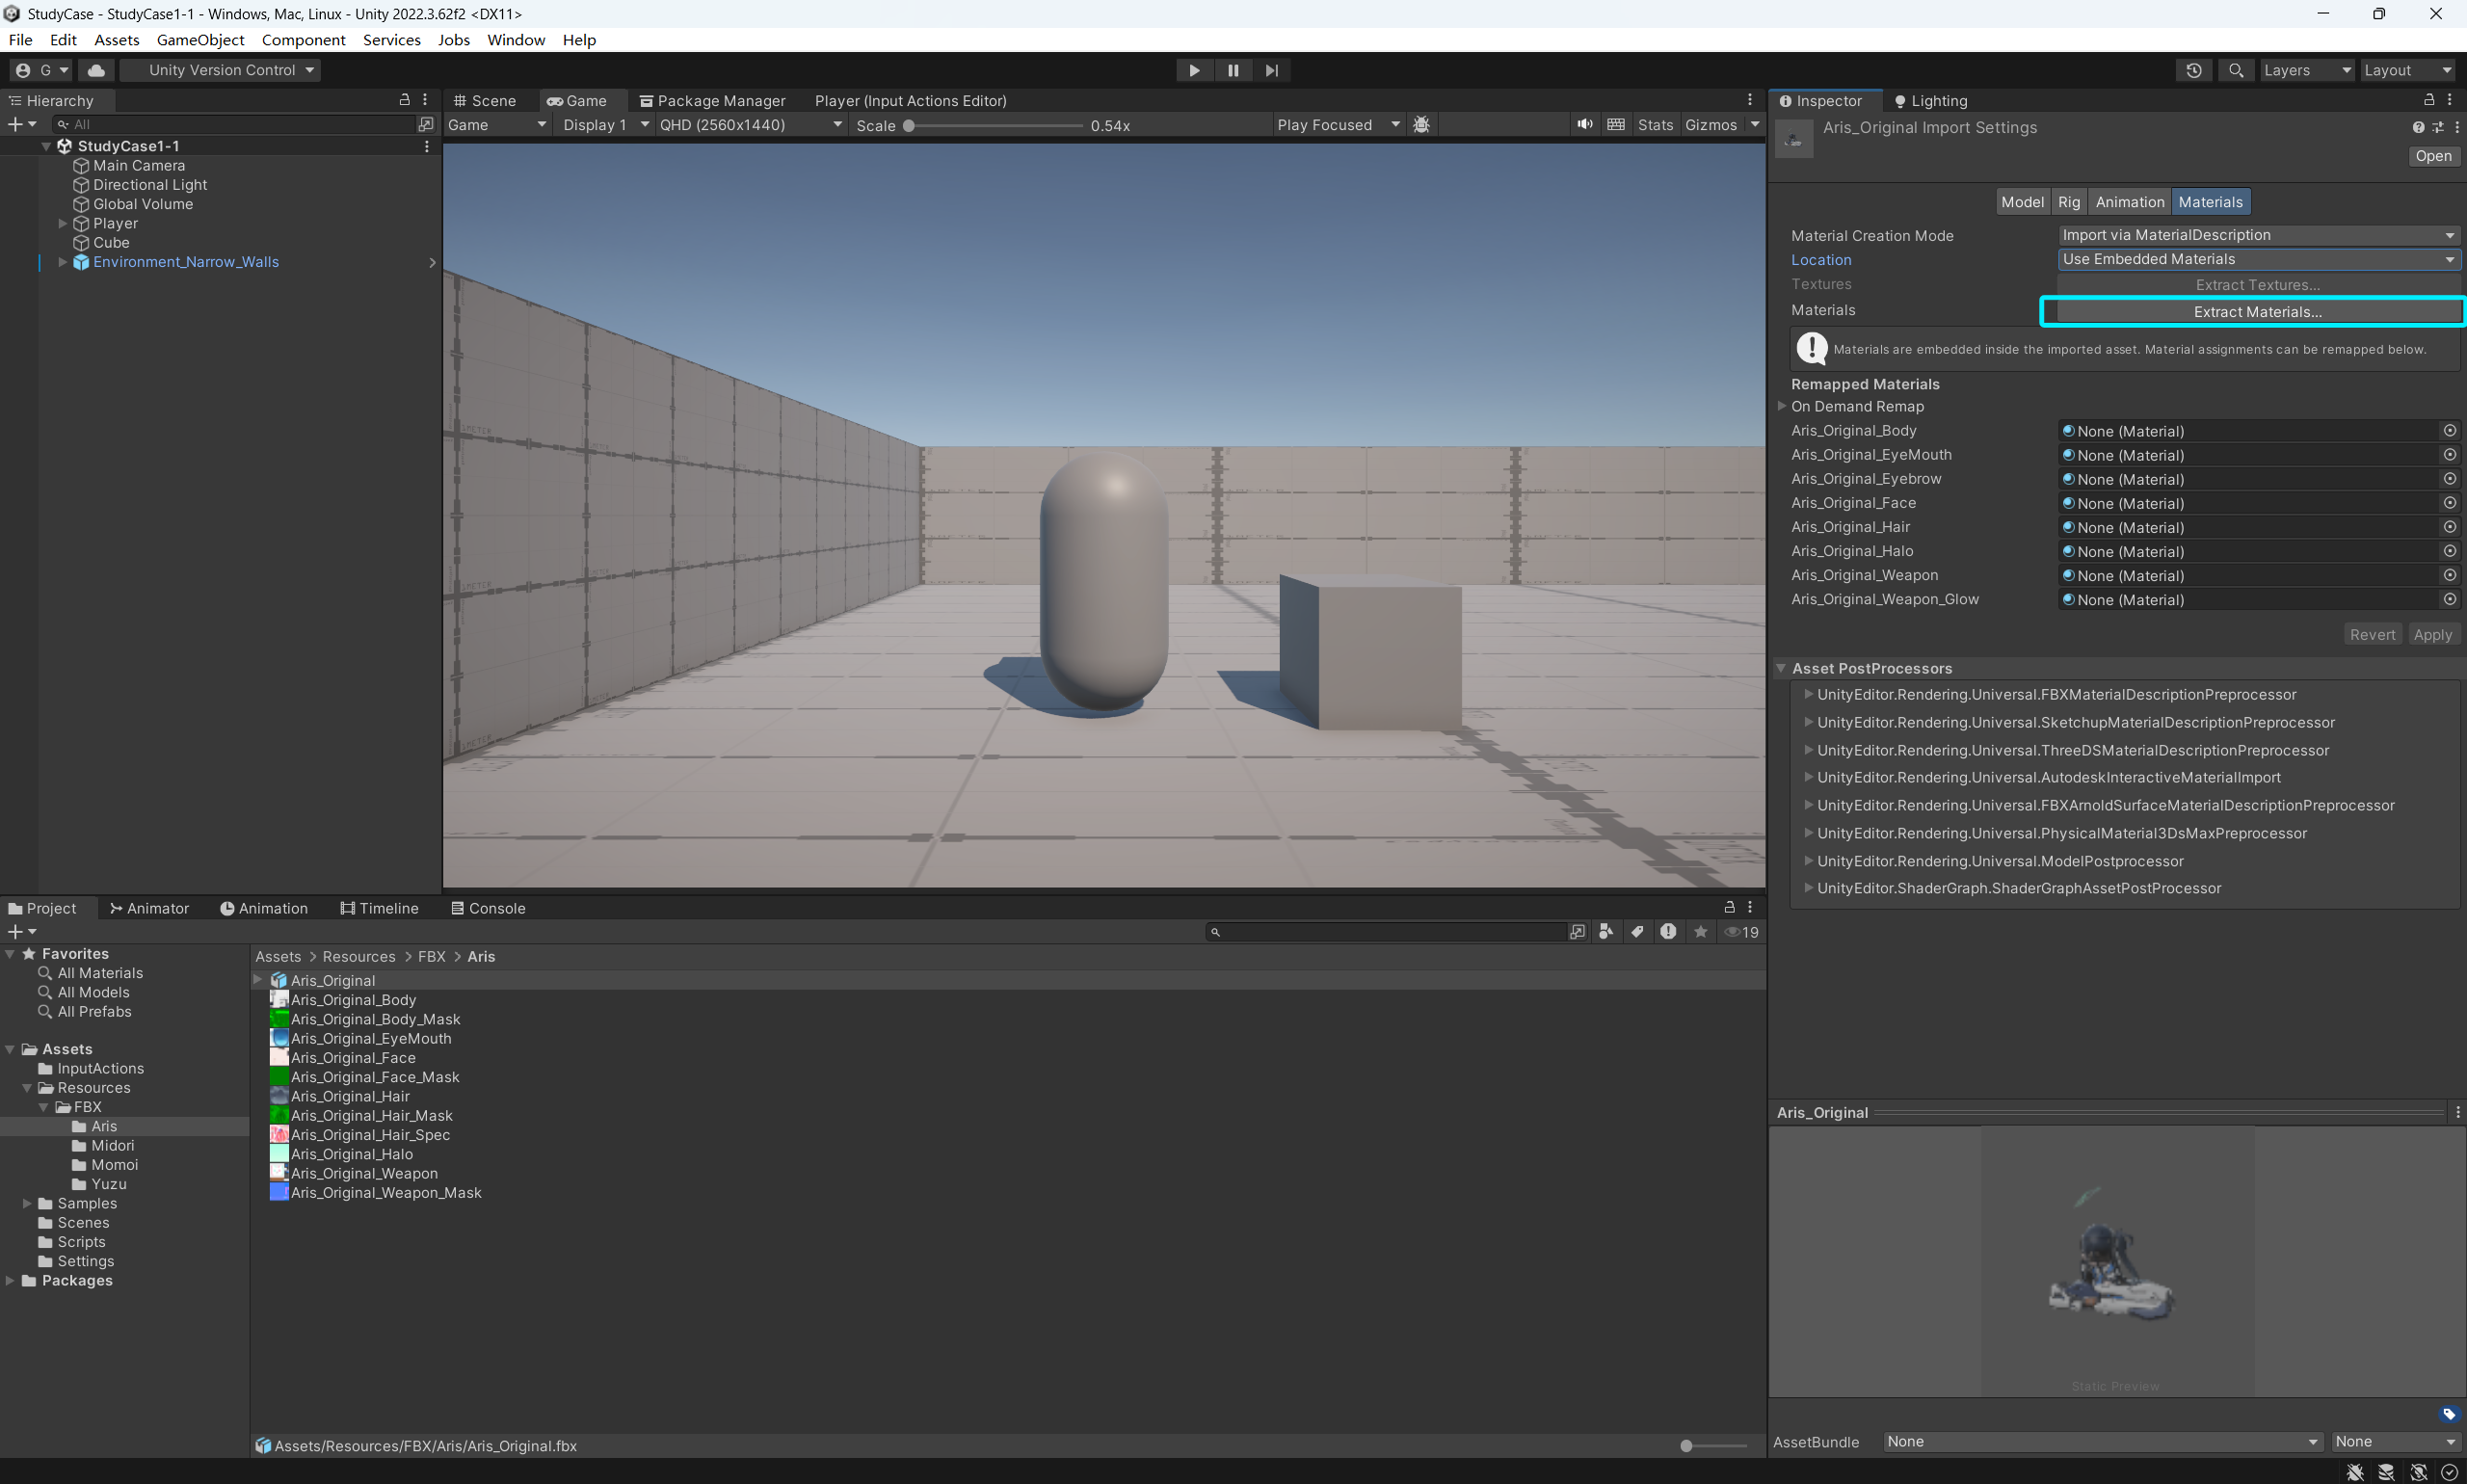Image resolution: width=2467 pixels, height=1484 pixels.
Task: Open Undo History icon
Action: tap(2193, 70)
